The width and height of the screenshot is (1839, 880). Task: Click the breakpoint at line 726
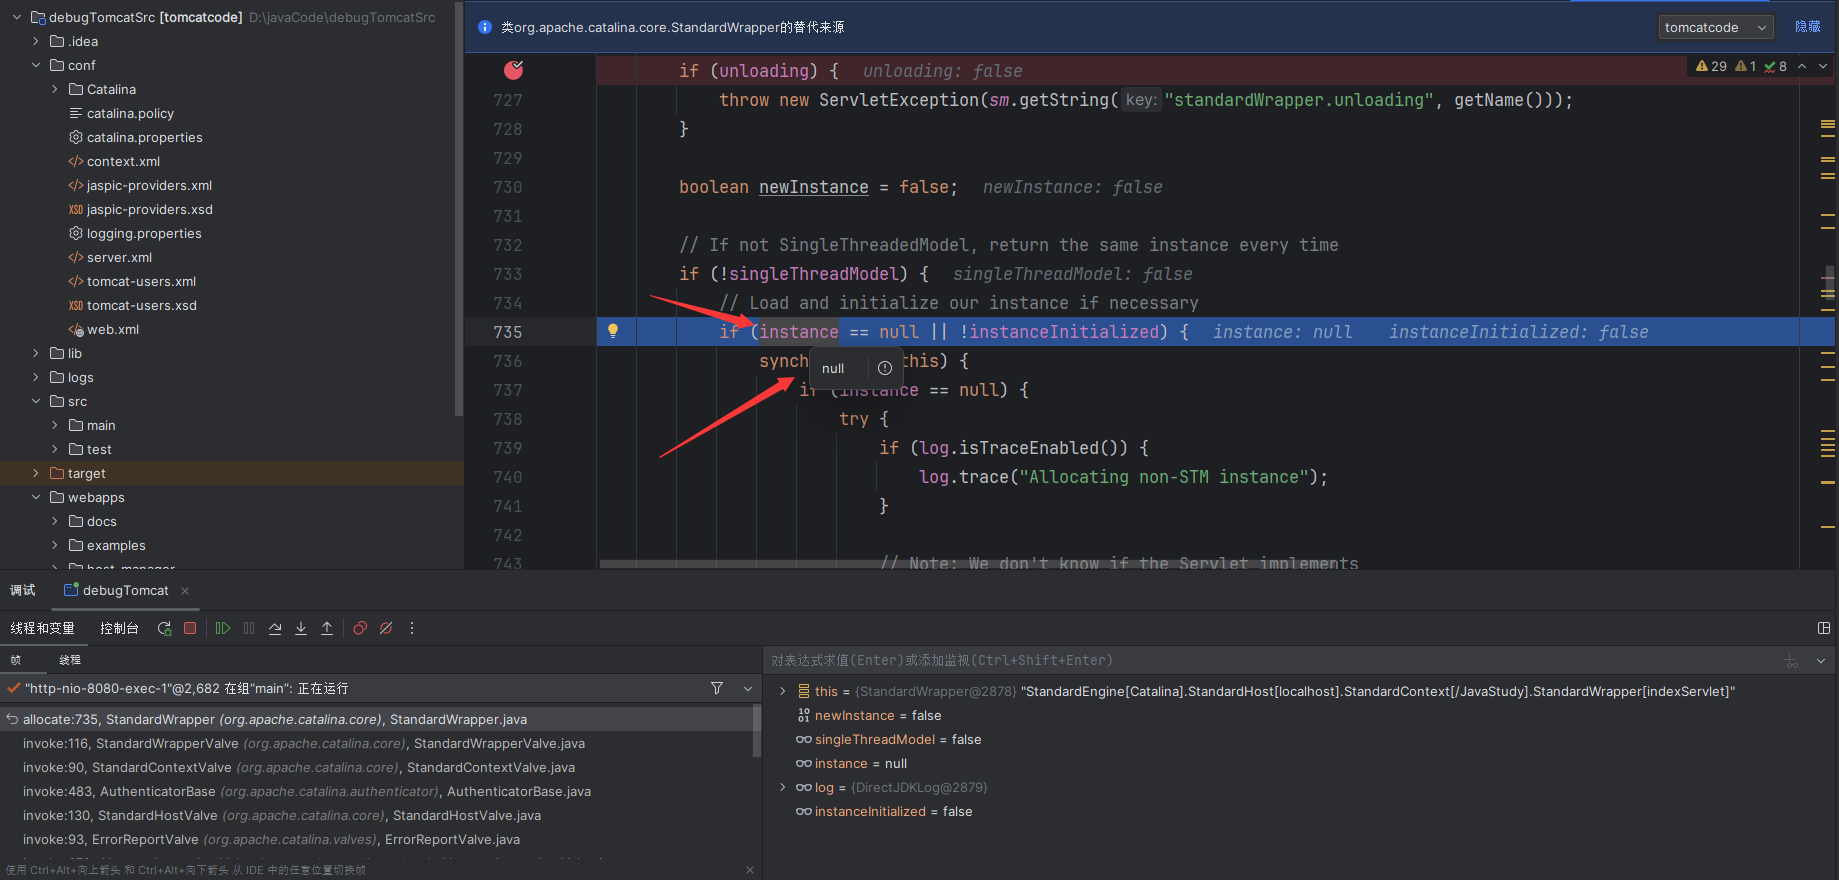[513, 70]
